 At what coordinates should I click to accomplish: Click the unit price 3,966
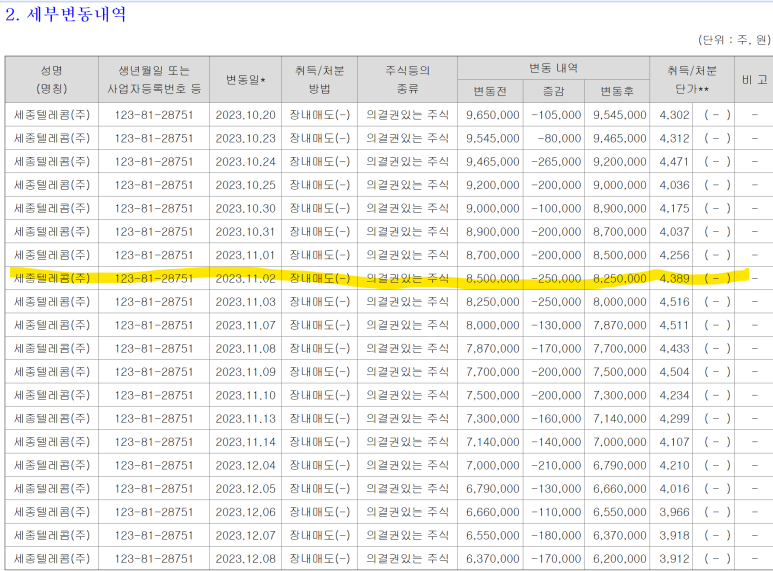tap(674, 512)
